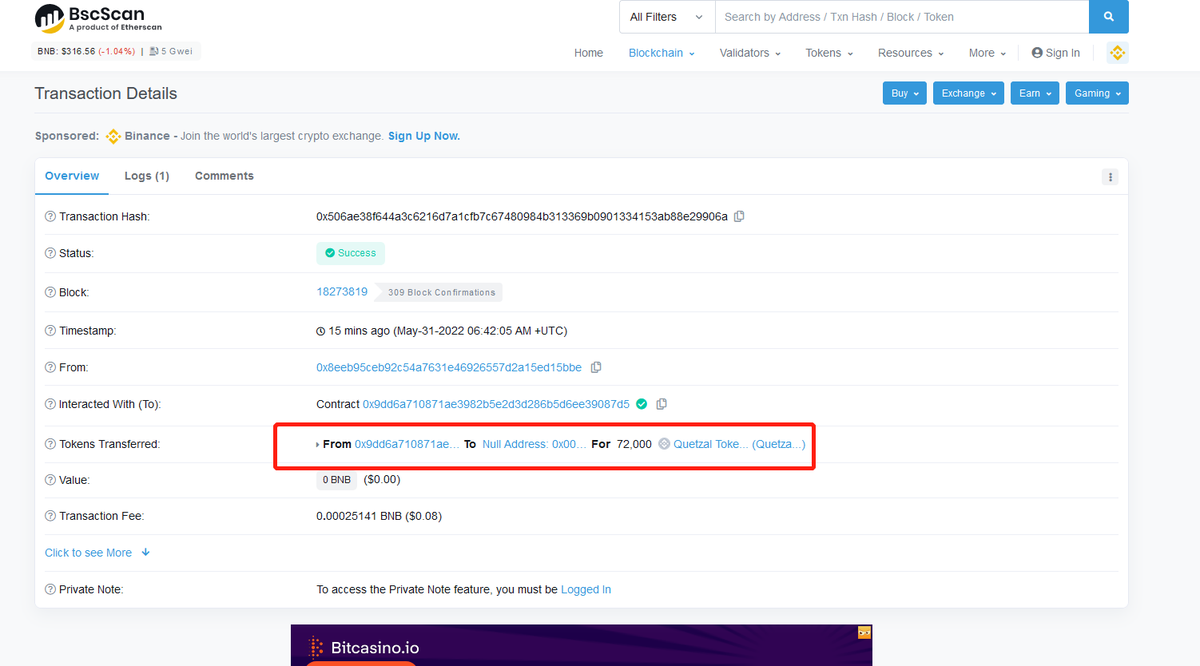Viewport: 1200px width, 666px height.
Task: Open the Buy dropdown button
Action: coord(905,93)
